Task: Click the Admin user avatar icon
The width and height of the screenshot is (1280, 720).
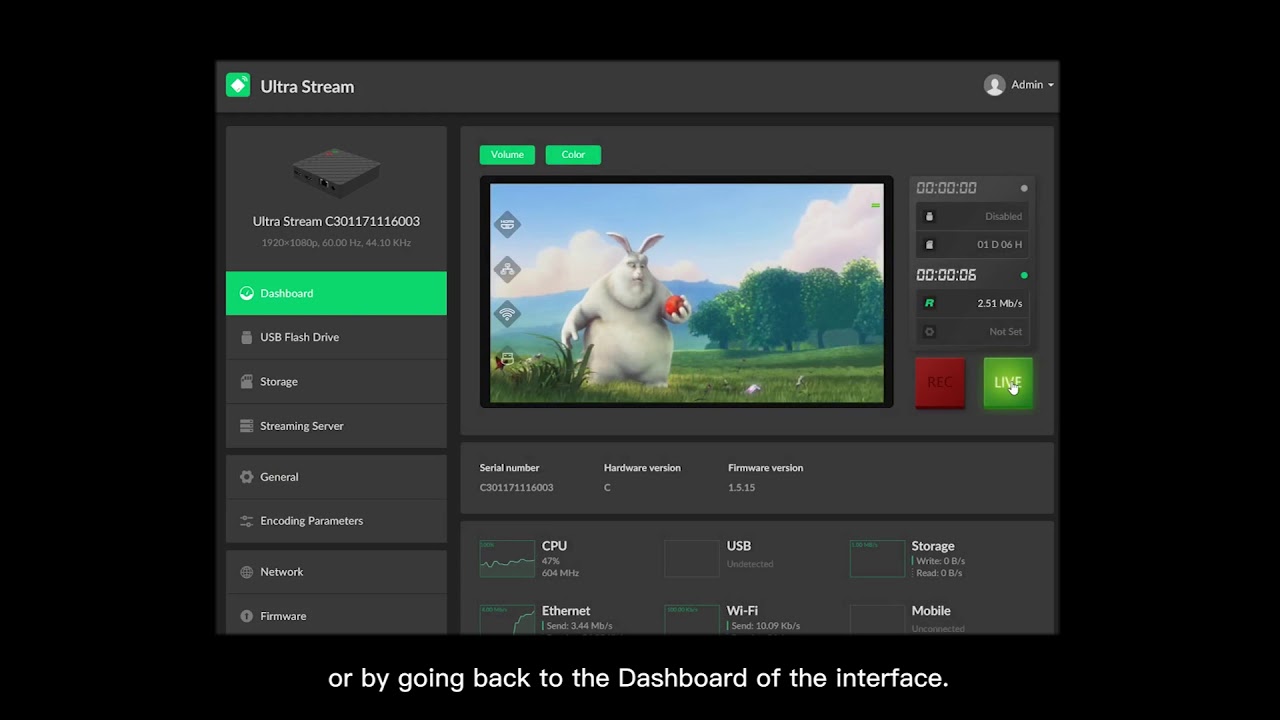Action: pyautogui.click(x=994, y=85)
